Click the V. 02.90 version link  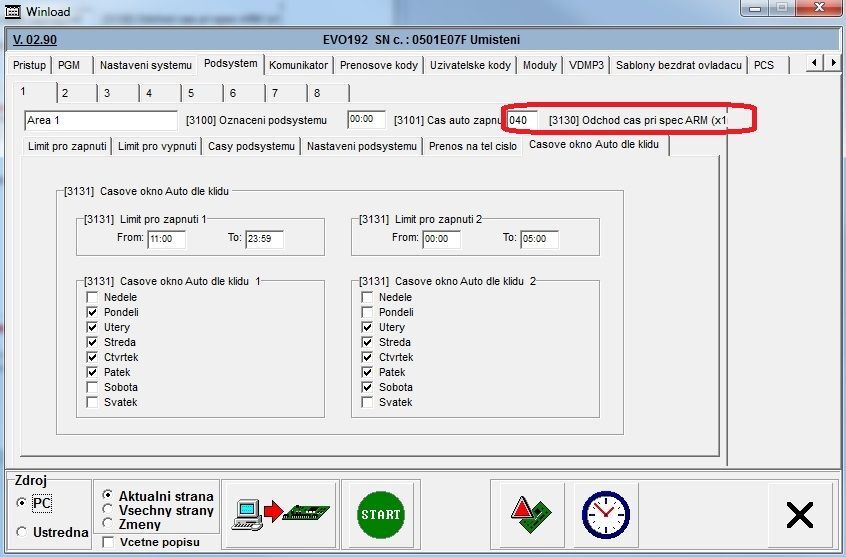(35, 40)
